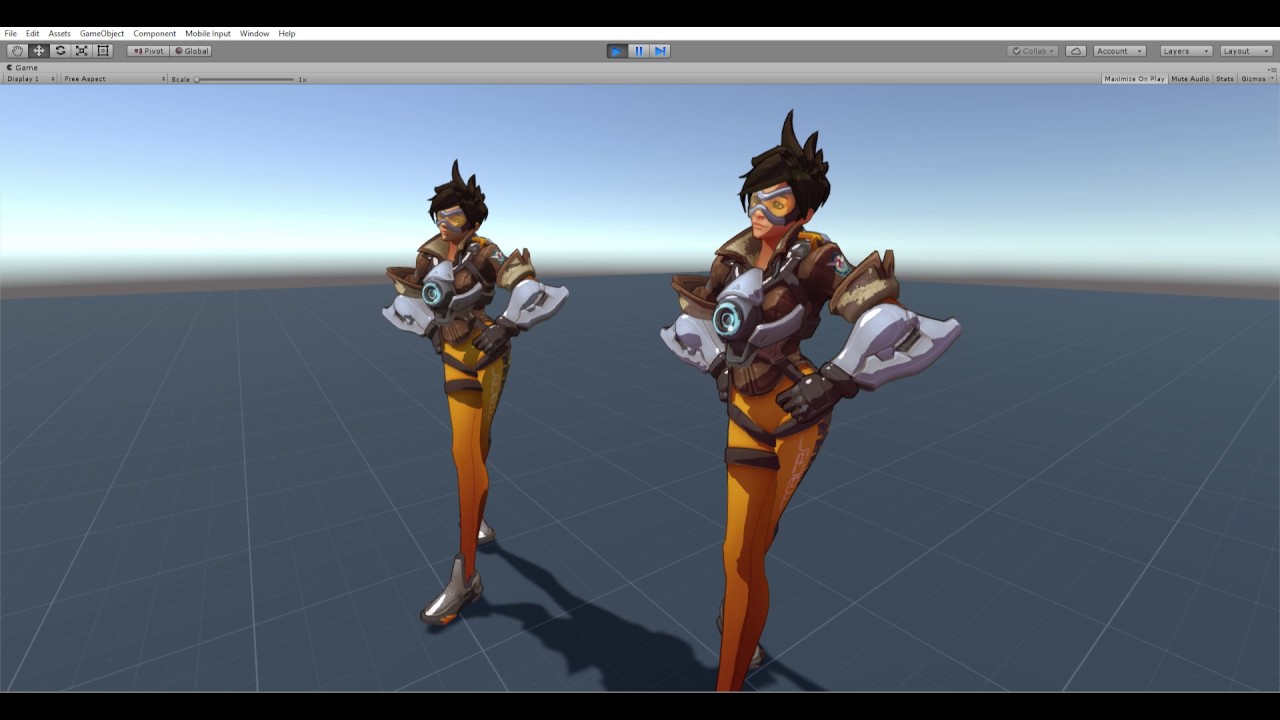Image resolution: width=1280 pixels, height=720 pixels.
Task: Open the Display 1 dropdown
Action: tap(29, 79)
